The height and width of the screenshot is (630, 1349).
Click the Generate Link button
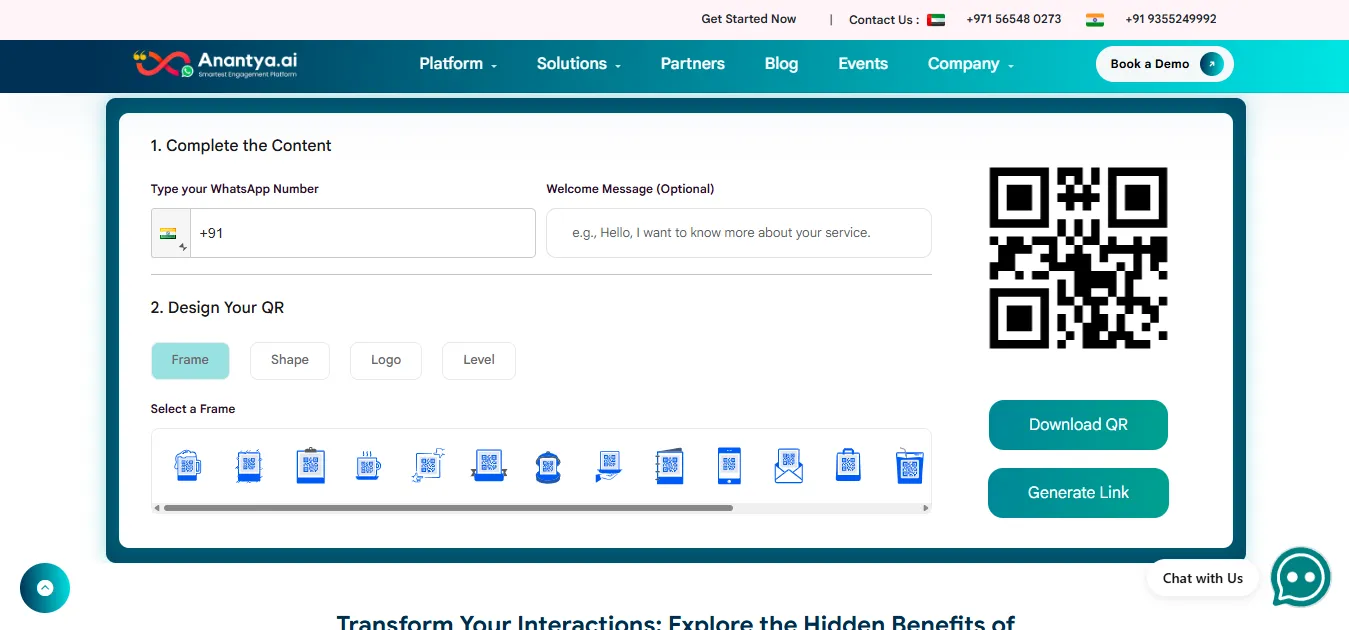point(1078,493)
